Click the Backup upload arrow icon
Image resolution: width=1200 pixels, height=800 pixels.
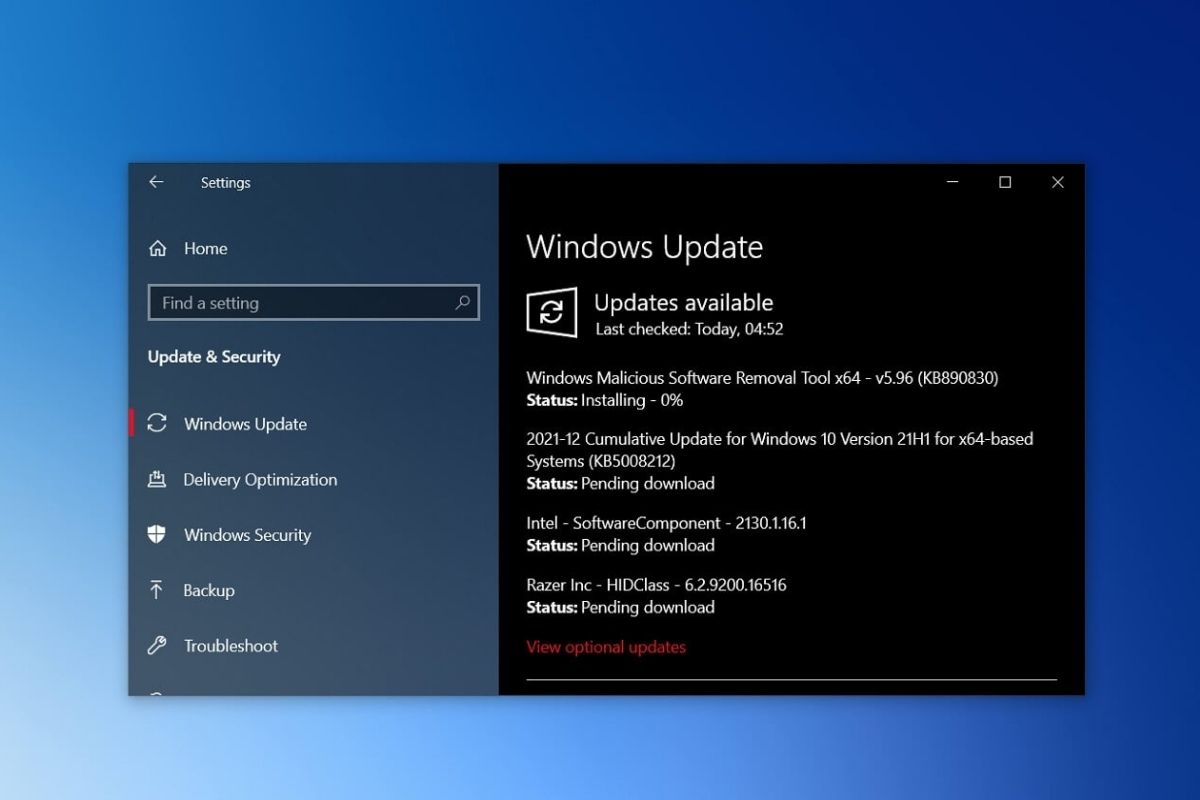click(156, 590)
